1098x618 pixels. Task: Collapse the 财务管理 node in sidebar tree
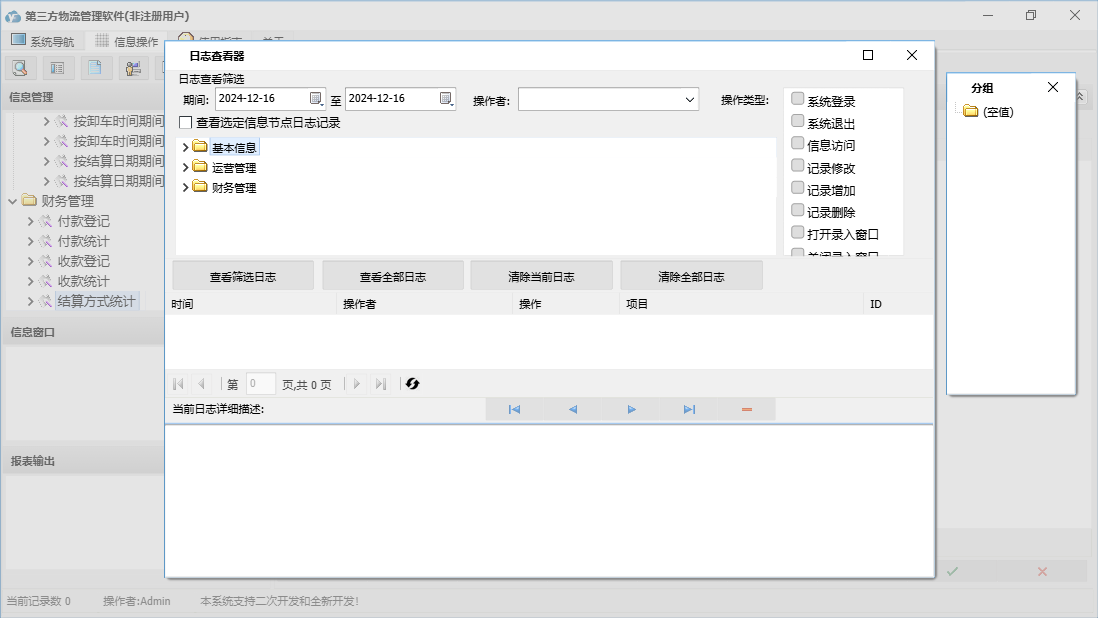[13, 201]
